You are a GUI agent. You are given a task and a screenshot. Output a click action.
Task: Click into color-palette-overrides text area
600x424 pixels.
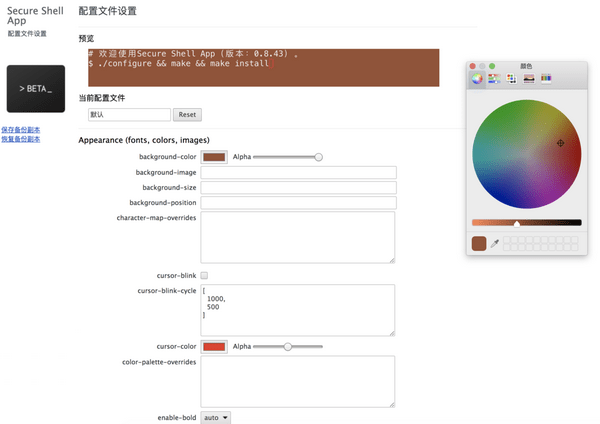298,382
